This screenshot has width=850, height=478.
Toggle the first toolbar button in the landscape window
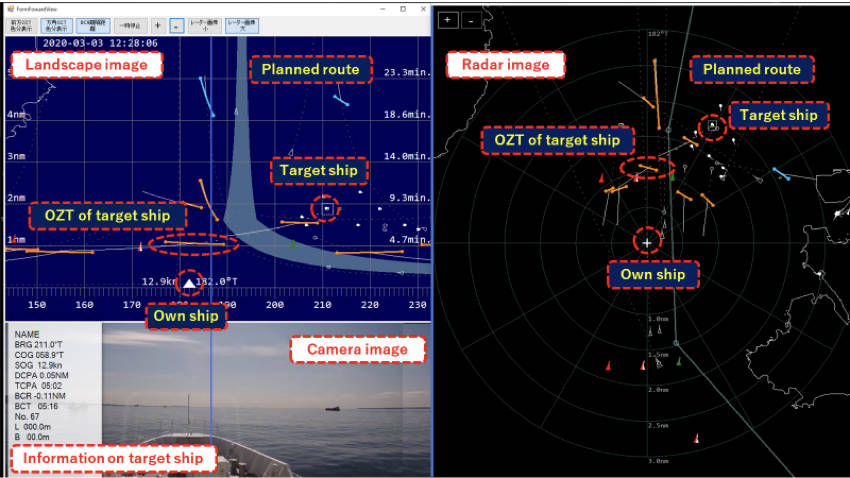[21, 26]
